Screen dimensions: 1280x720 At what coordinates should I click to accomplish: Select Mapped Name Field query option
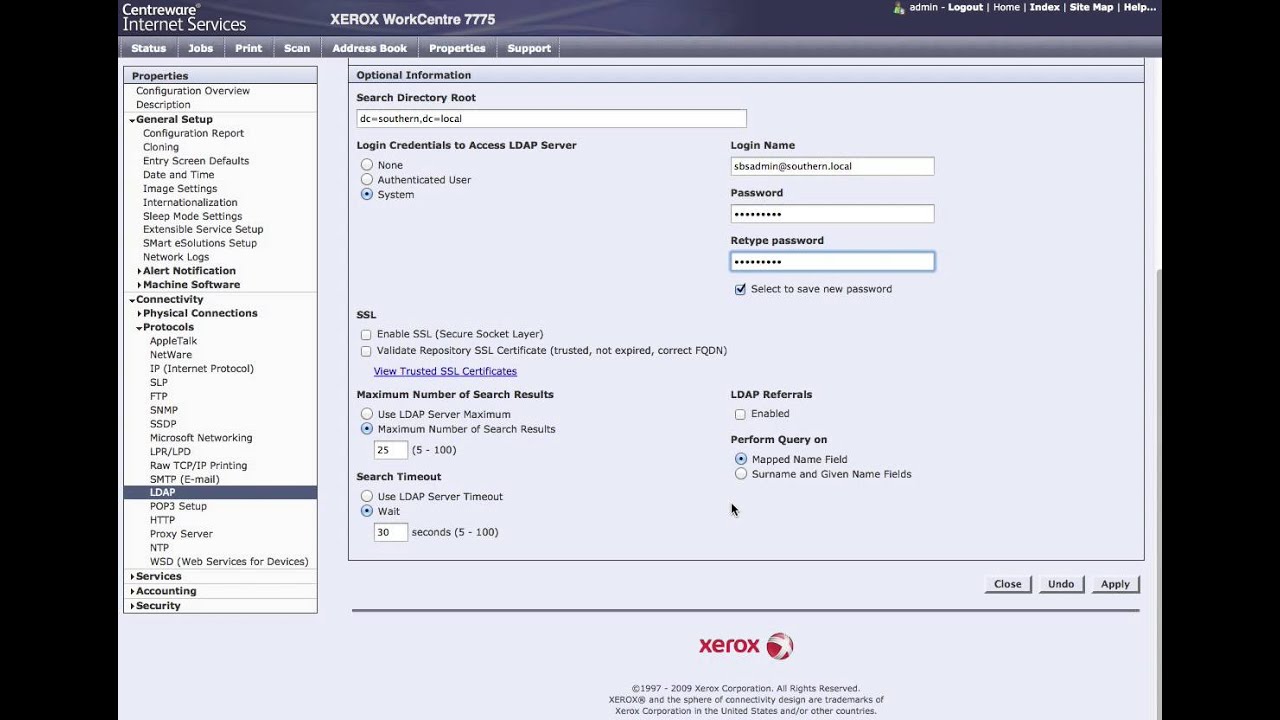741,459
